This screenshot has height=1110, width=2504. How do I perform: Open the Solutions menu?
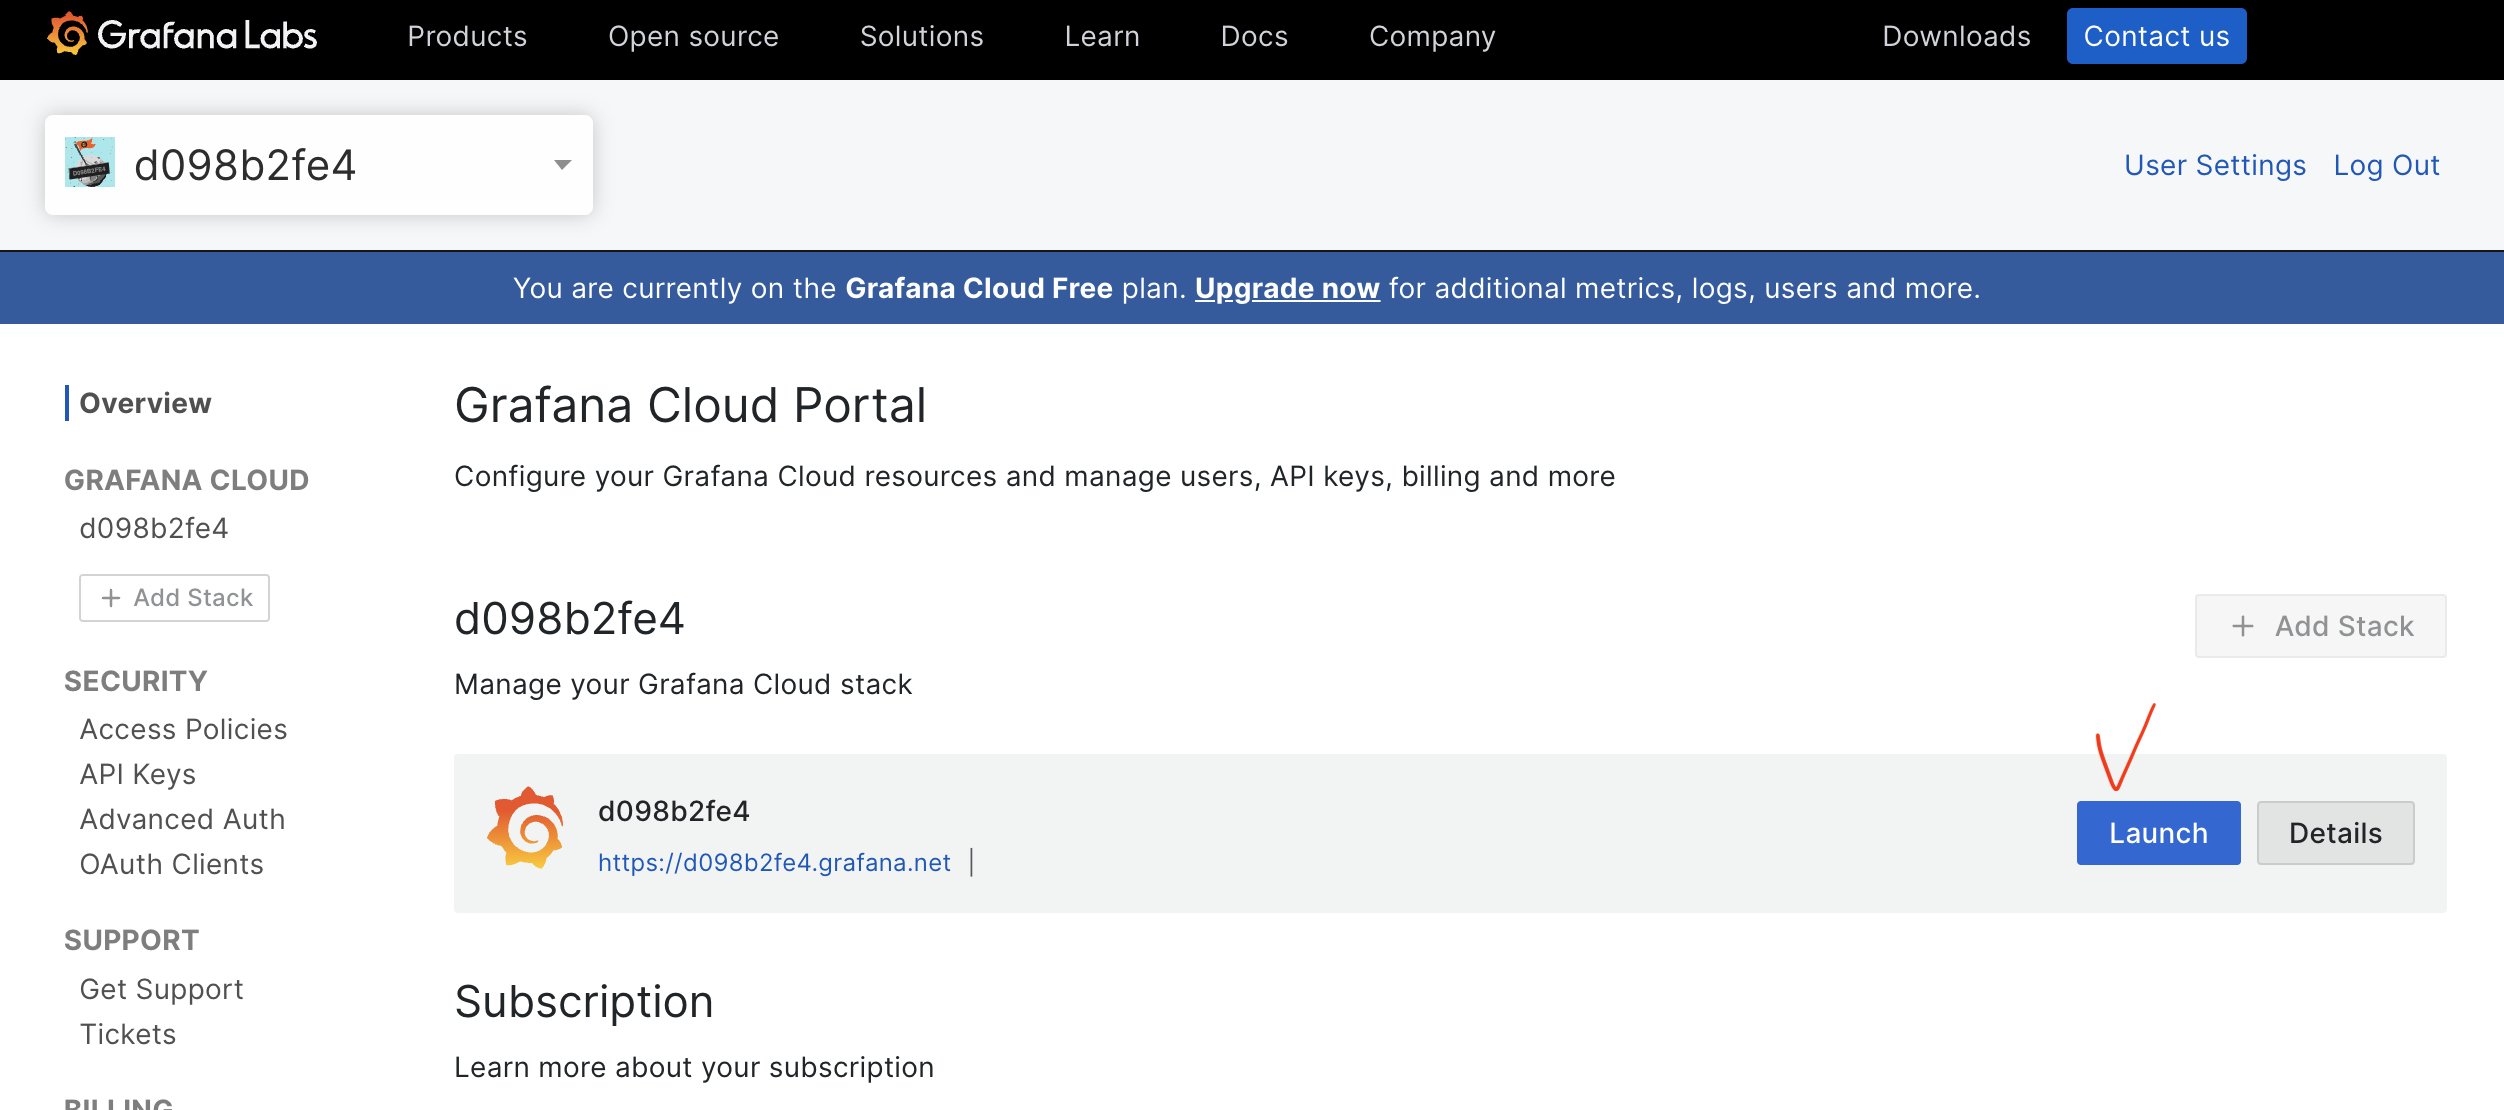921,36
